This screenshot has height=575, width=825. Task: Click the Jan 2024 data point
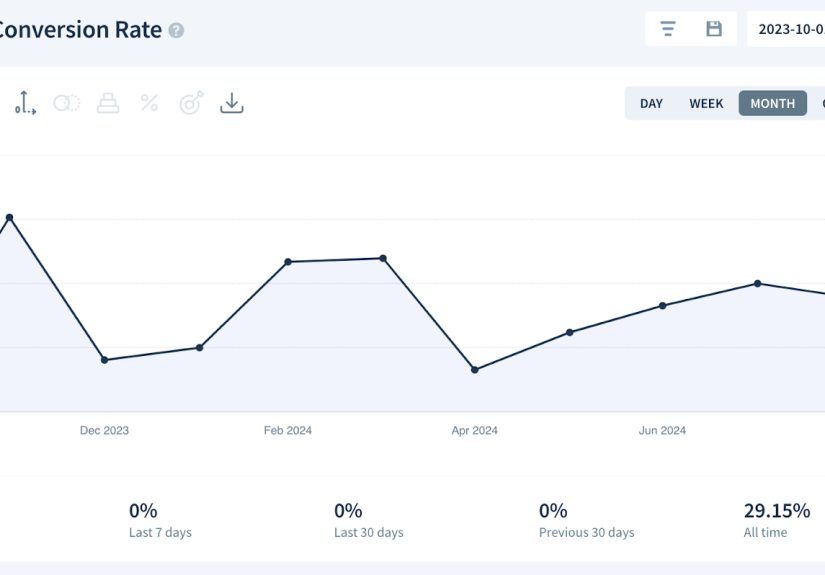(199, 347)
